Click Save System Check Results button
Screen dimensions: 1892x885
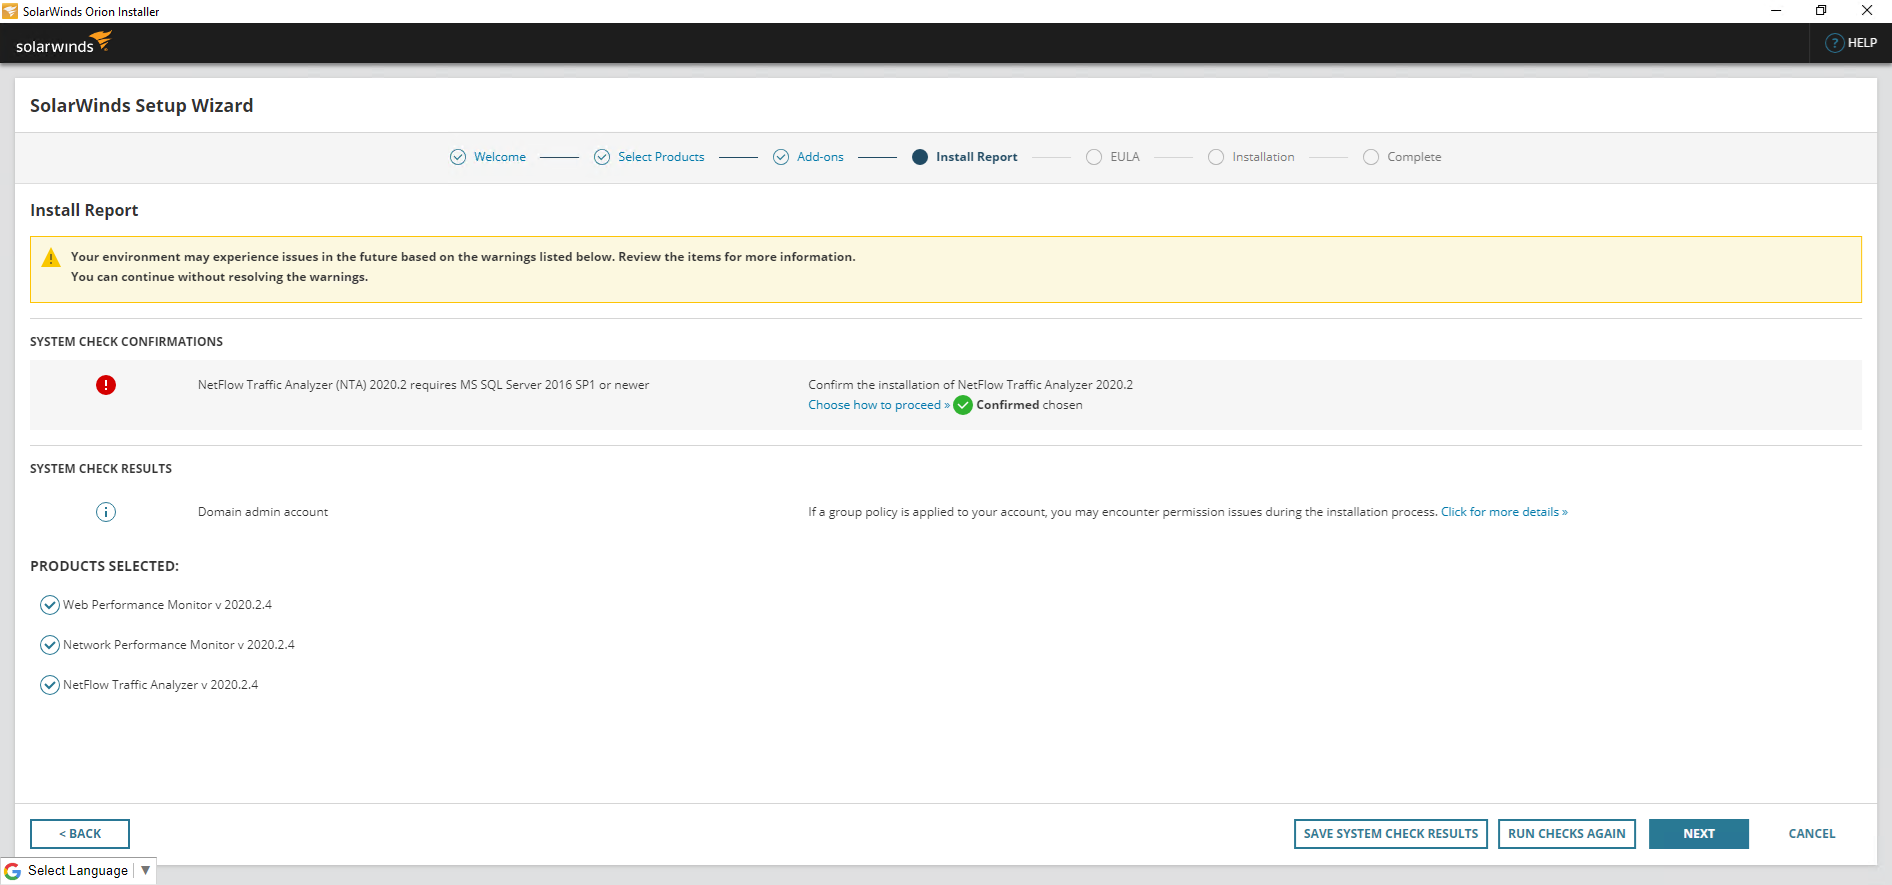click(1391, 834)
